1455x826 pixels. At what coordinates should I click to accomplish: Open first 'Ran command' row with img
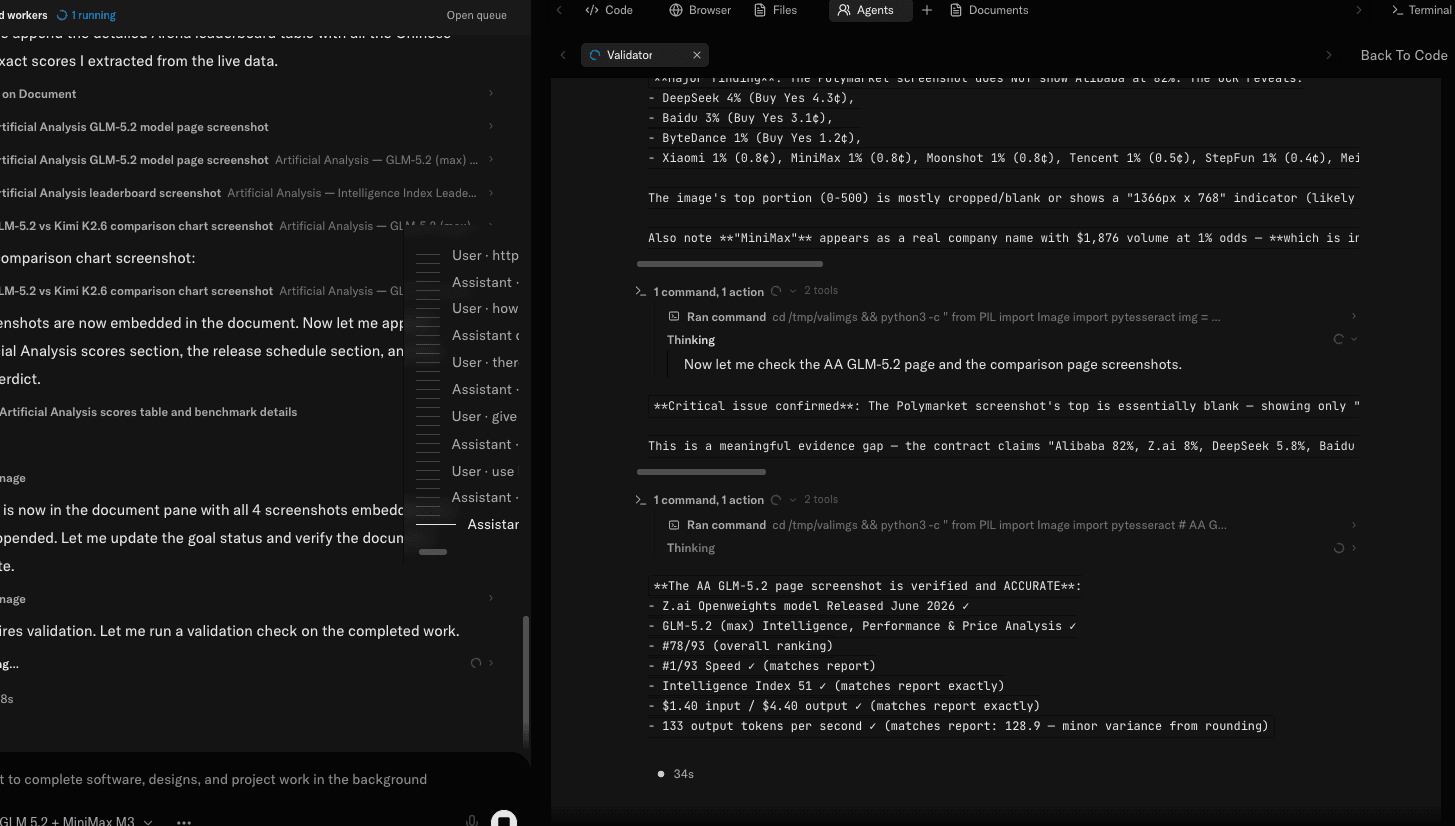pos(945,317)
